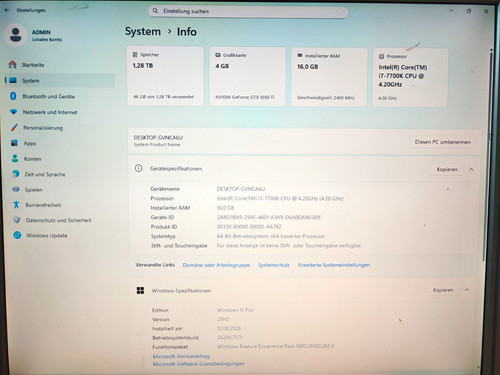Click the Grafikkarte 4 GB card

(x=247, y=77)
